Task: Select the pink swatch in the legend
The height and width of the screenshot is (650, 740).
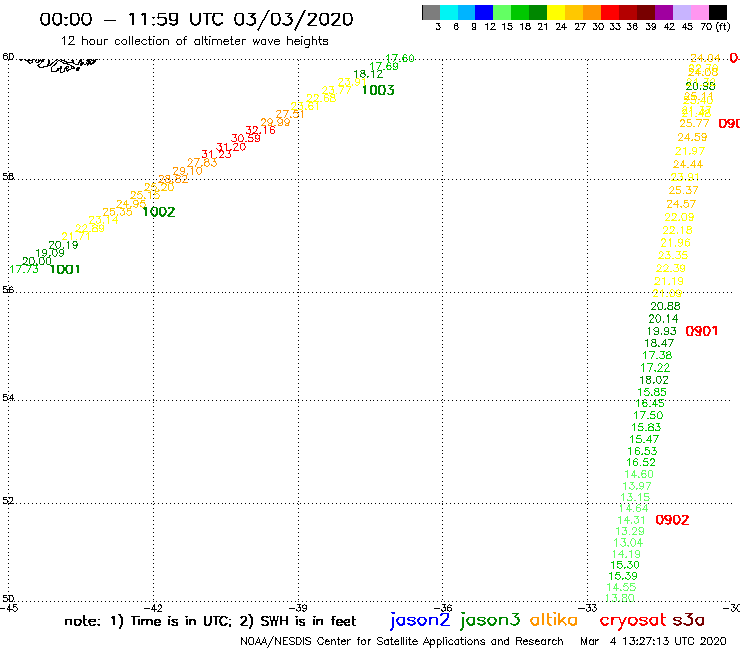Action: (699, 12)
